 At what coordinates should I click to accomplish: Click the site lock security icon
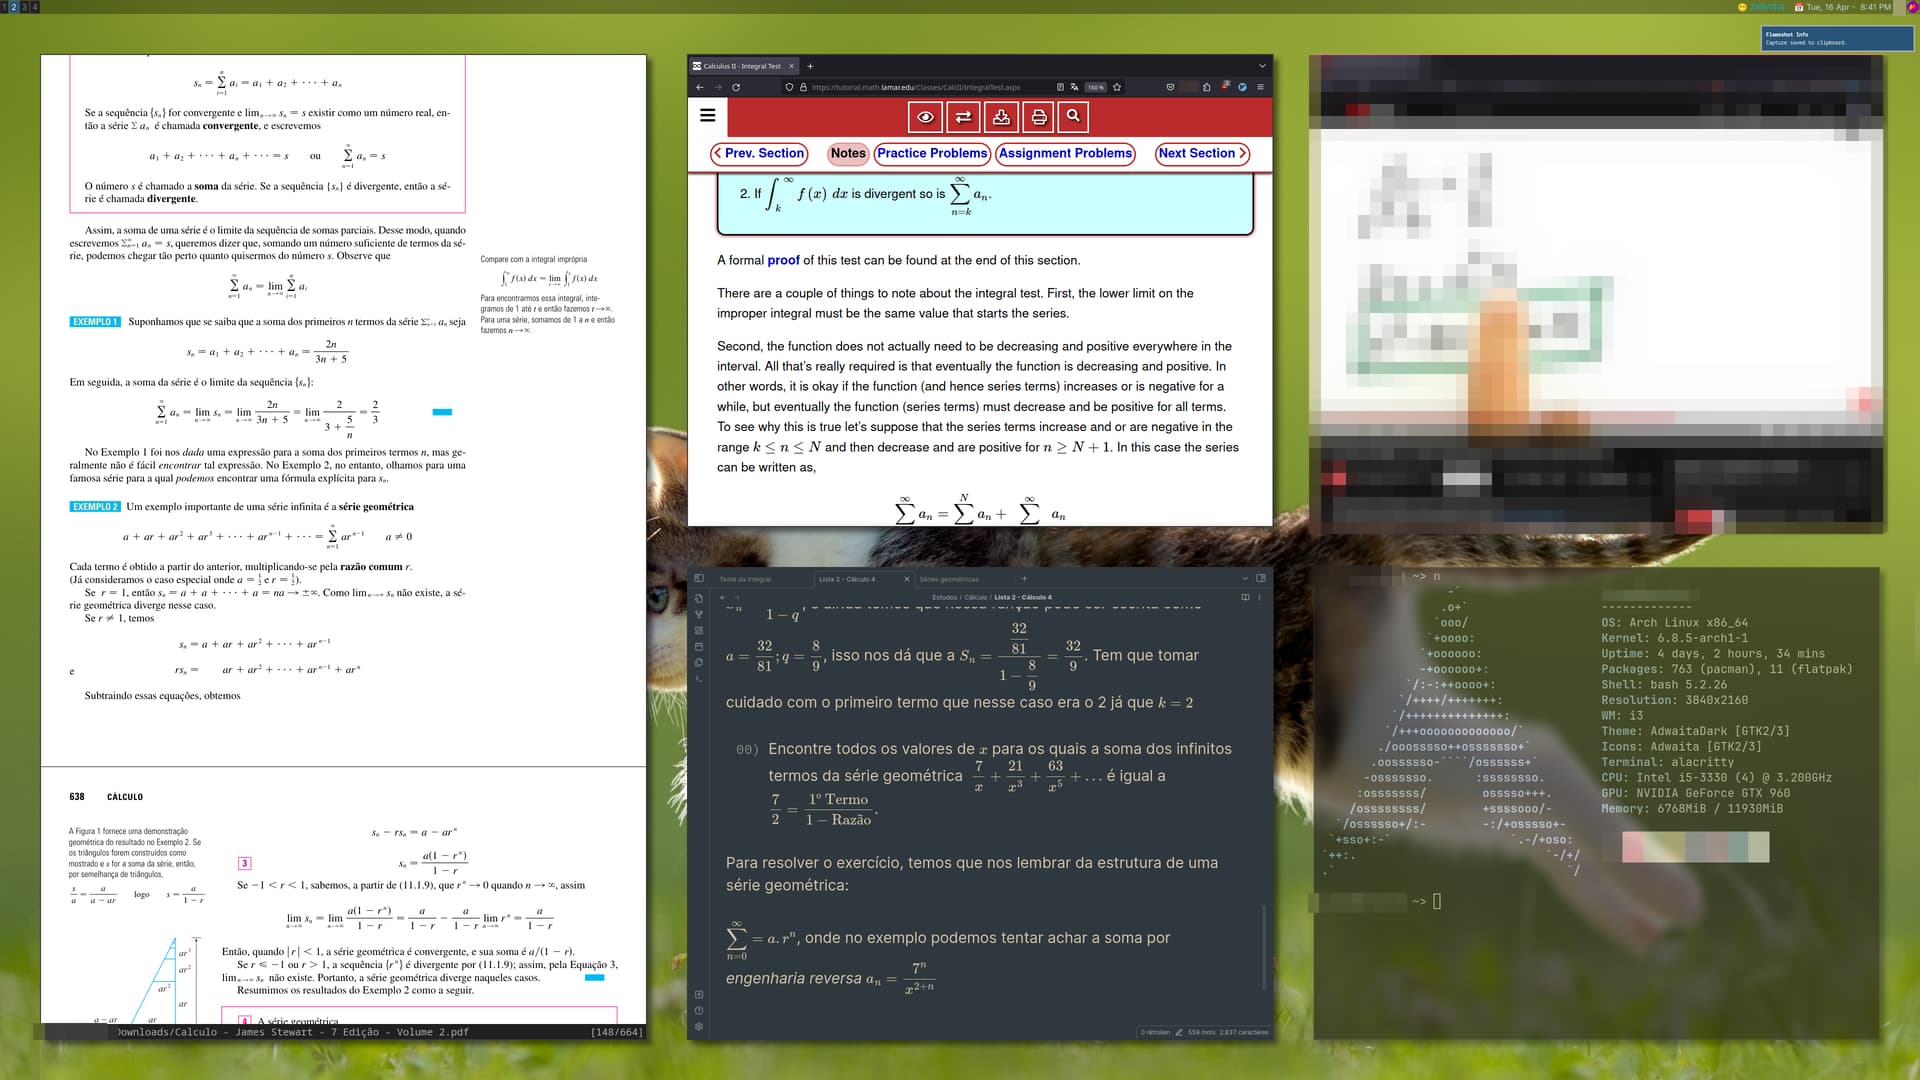tap(803, 87)
